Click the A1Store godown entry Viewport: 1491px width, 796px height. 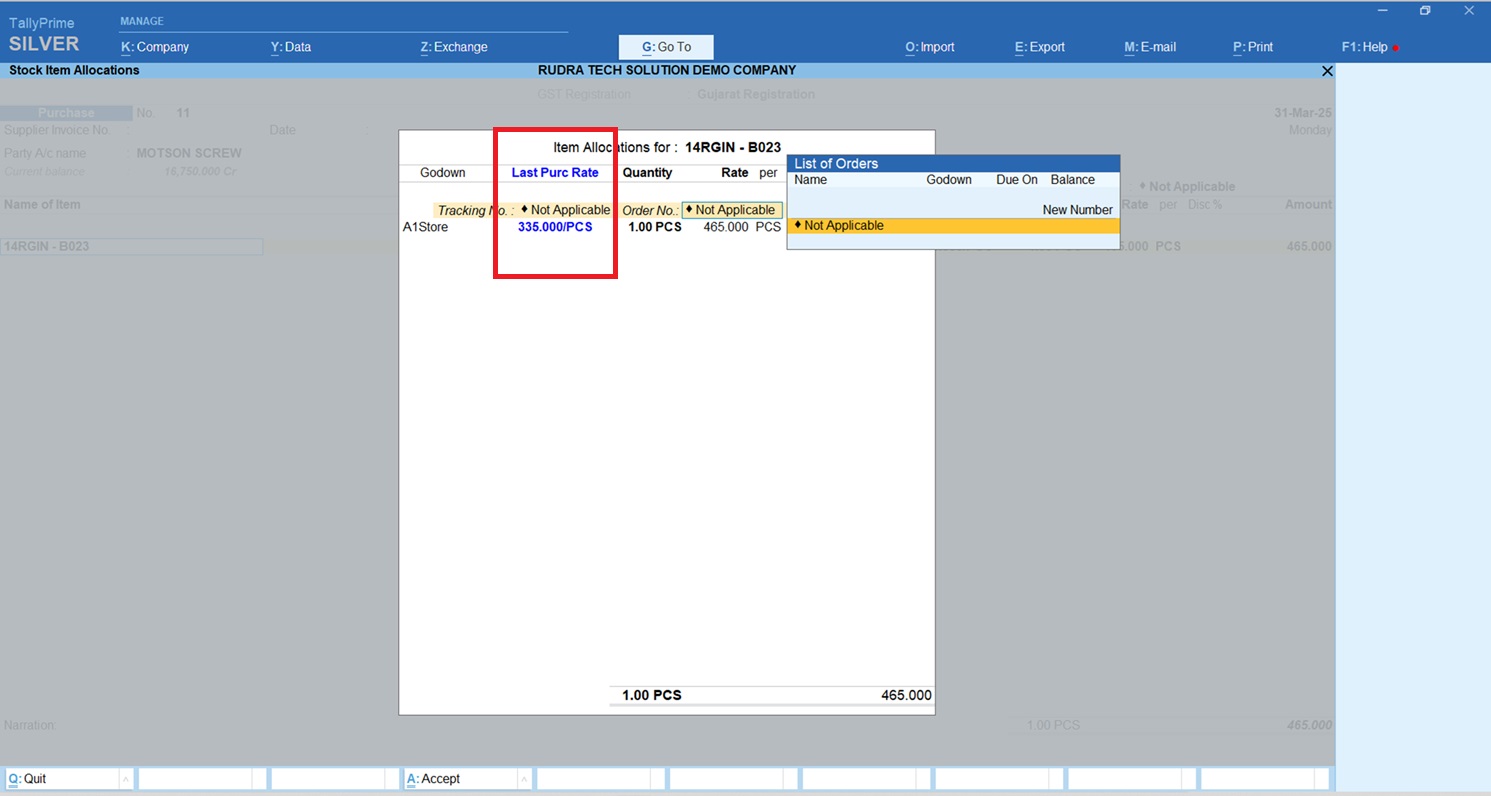pyautogui.click(x=425, y=227)
